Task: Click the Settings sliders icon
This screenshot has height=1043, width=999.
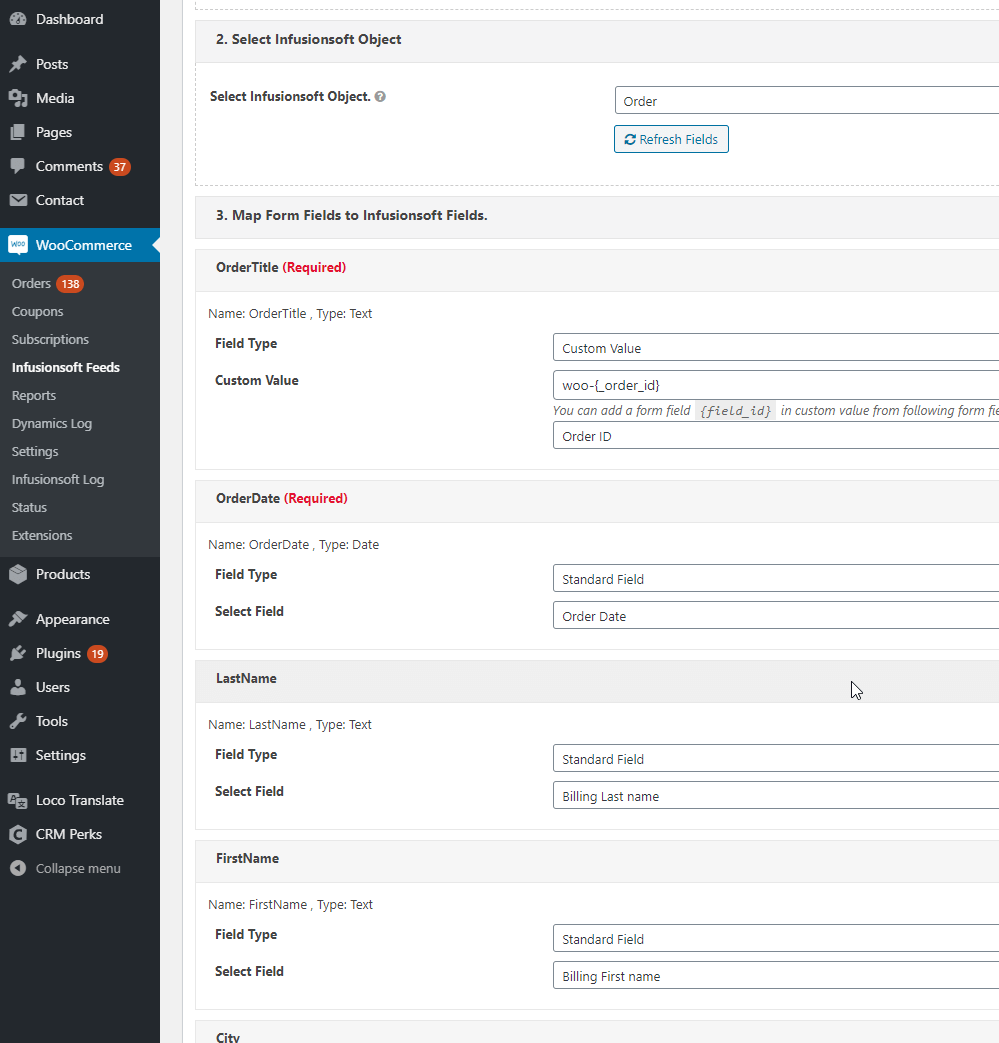Action: coord(18,755)
